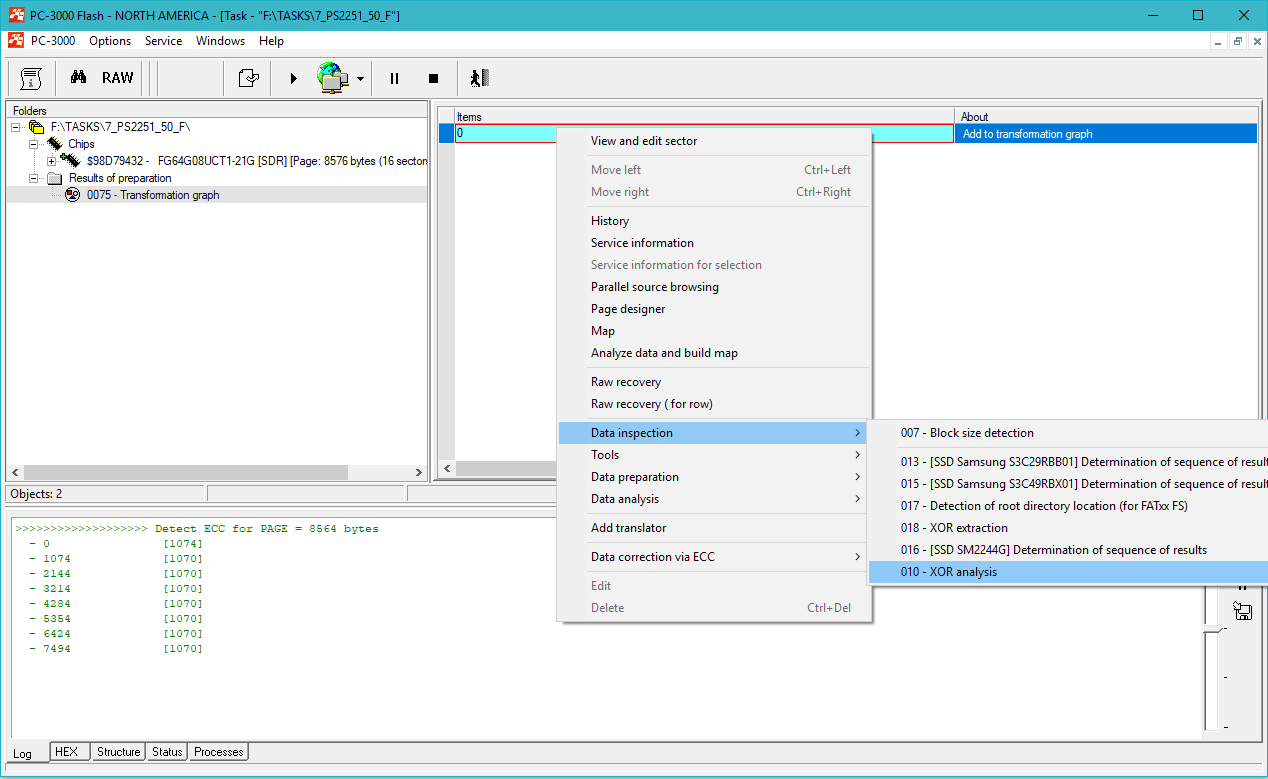Image resolution: width=1268 pixels, height=779 pixels.
Task: Click the Map context menu entry
Action: (x=714, y=331)
